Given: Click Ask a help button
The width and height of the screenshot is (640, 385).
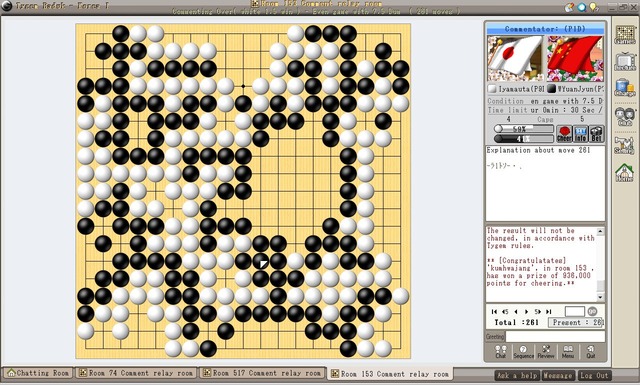Looking at the screenshot, I should pyautogui.click(x=517, y=375).
